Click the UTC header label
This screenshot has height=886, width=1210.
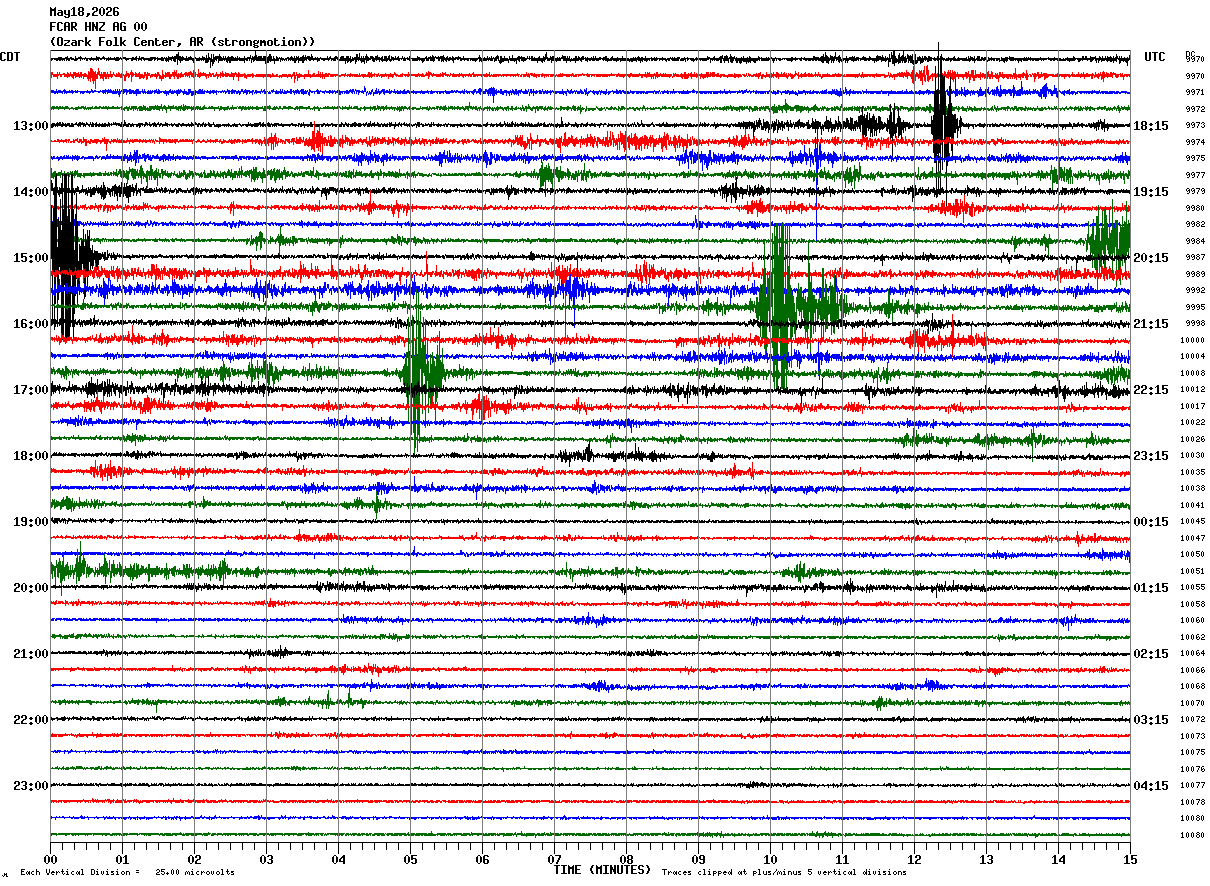click(1155, 57)
